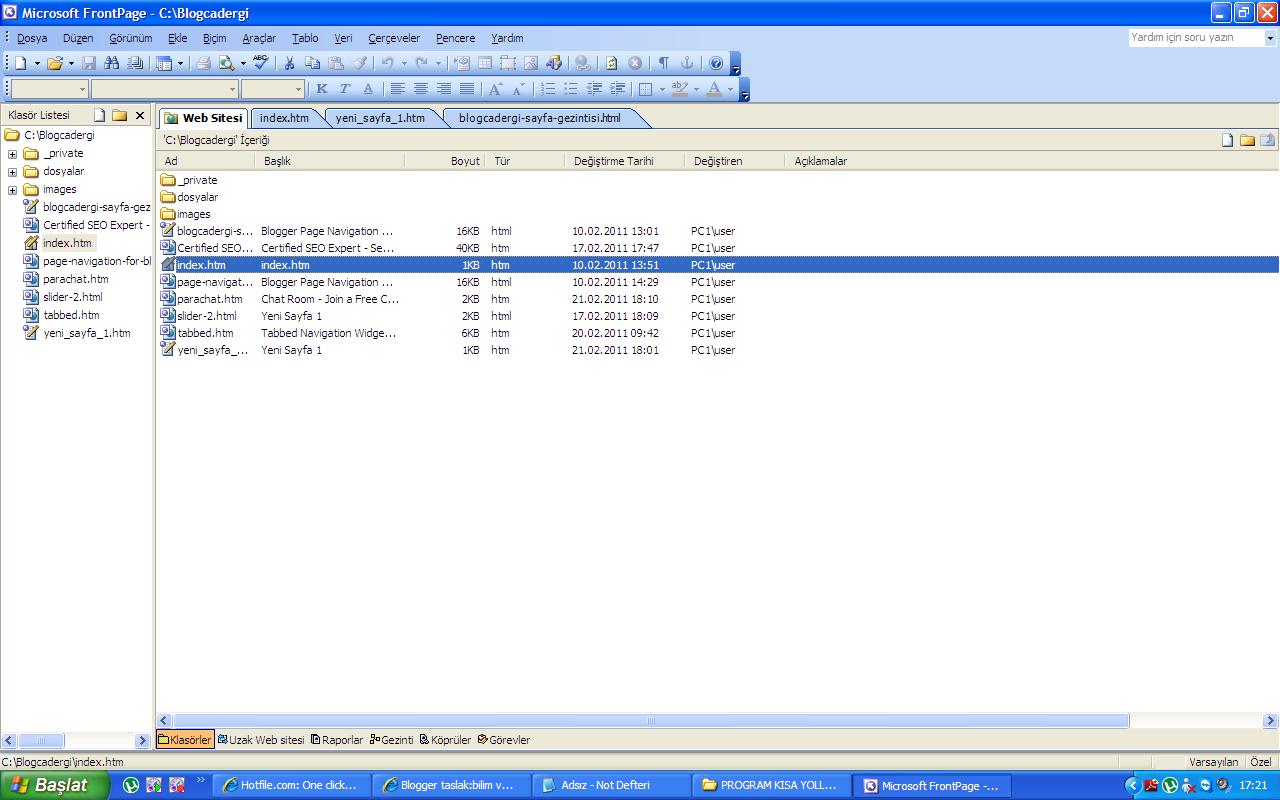Toggle underline formatting in the toolbar
Image resolution: width=1280 pixels, height=800 pixels.
click(368, 89)
